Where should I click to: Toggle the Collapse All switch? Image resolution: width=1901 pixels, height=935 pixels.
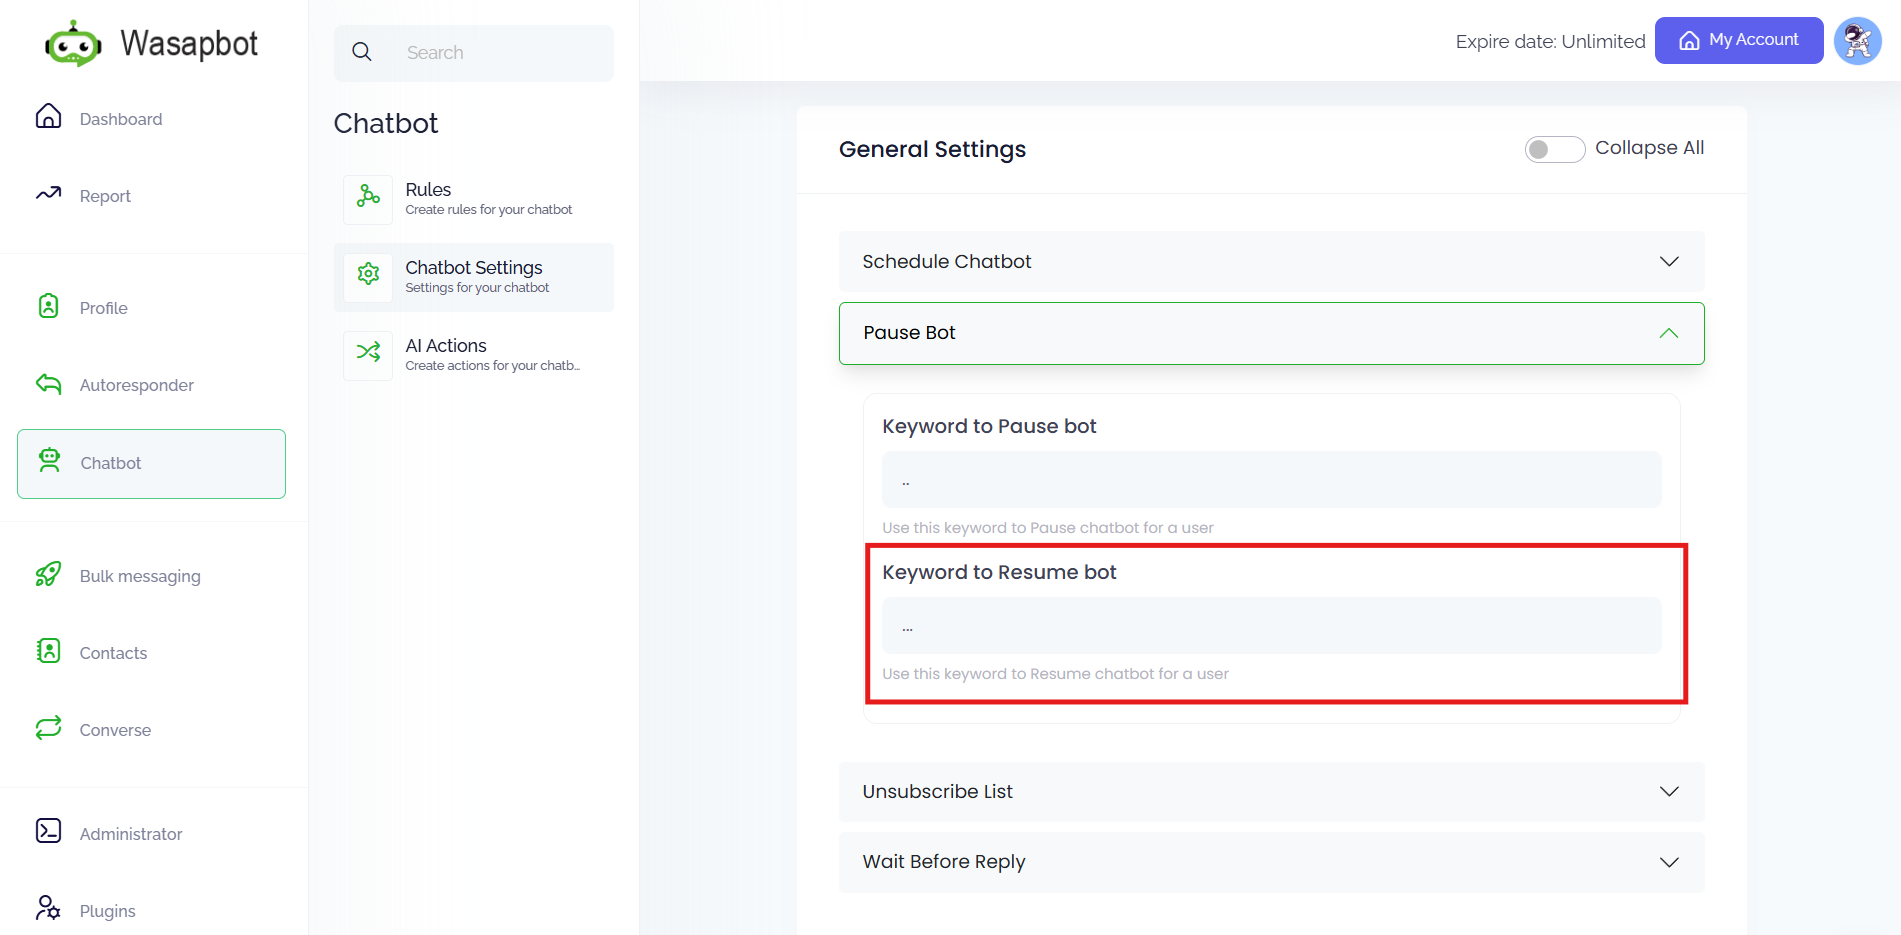(x=1554, y=149)
